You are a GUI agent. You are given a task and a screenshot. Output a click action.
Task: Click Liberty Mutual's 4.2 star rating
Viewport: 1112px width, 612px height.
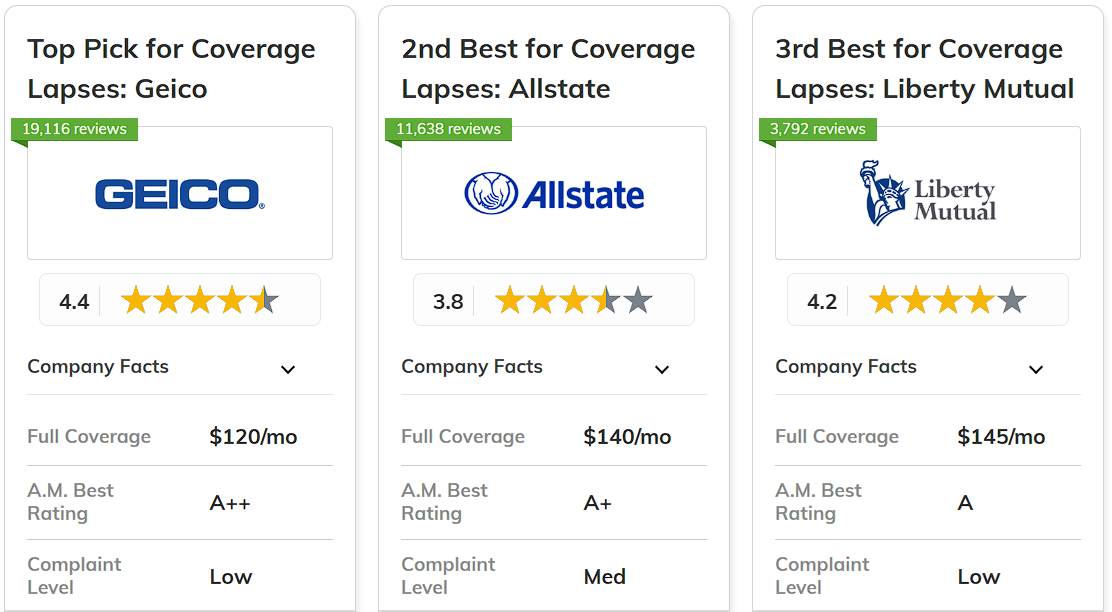[x=928, y=300]
